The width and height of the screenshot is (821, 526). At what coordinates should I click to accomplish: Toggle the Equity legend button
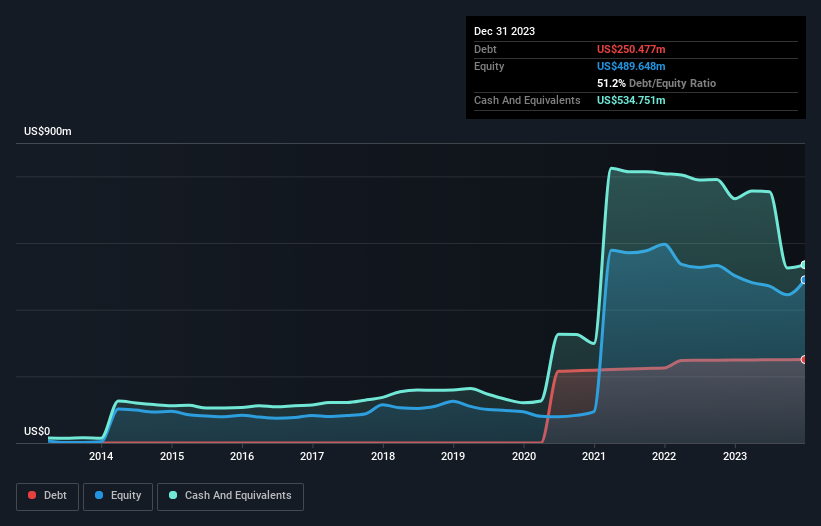[118, 496]
